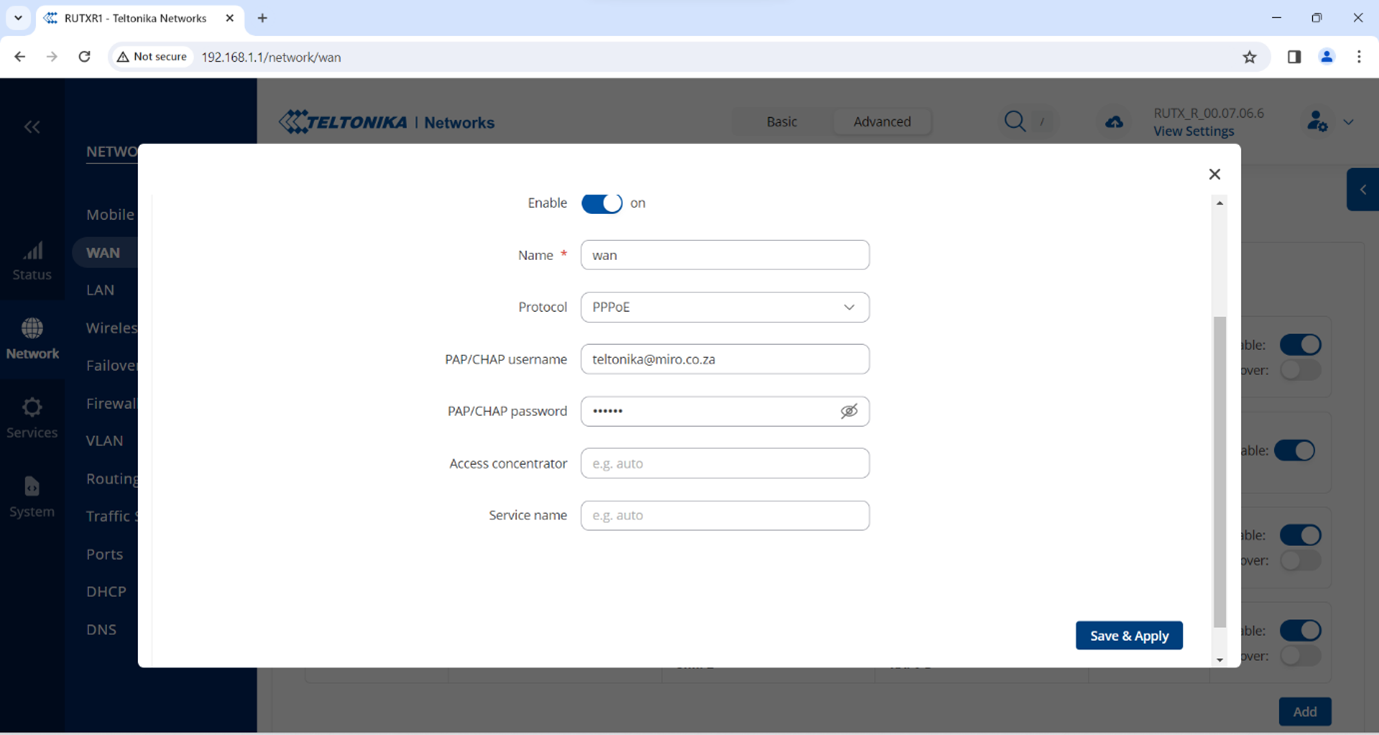Click the Save & Apply button

[1129, 636]
